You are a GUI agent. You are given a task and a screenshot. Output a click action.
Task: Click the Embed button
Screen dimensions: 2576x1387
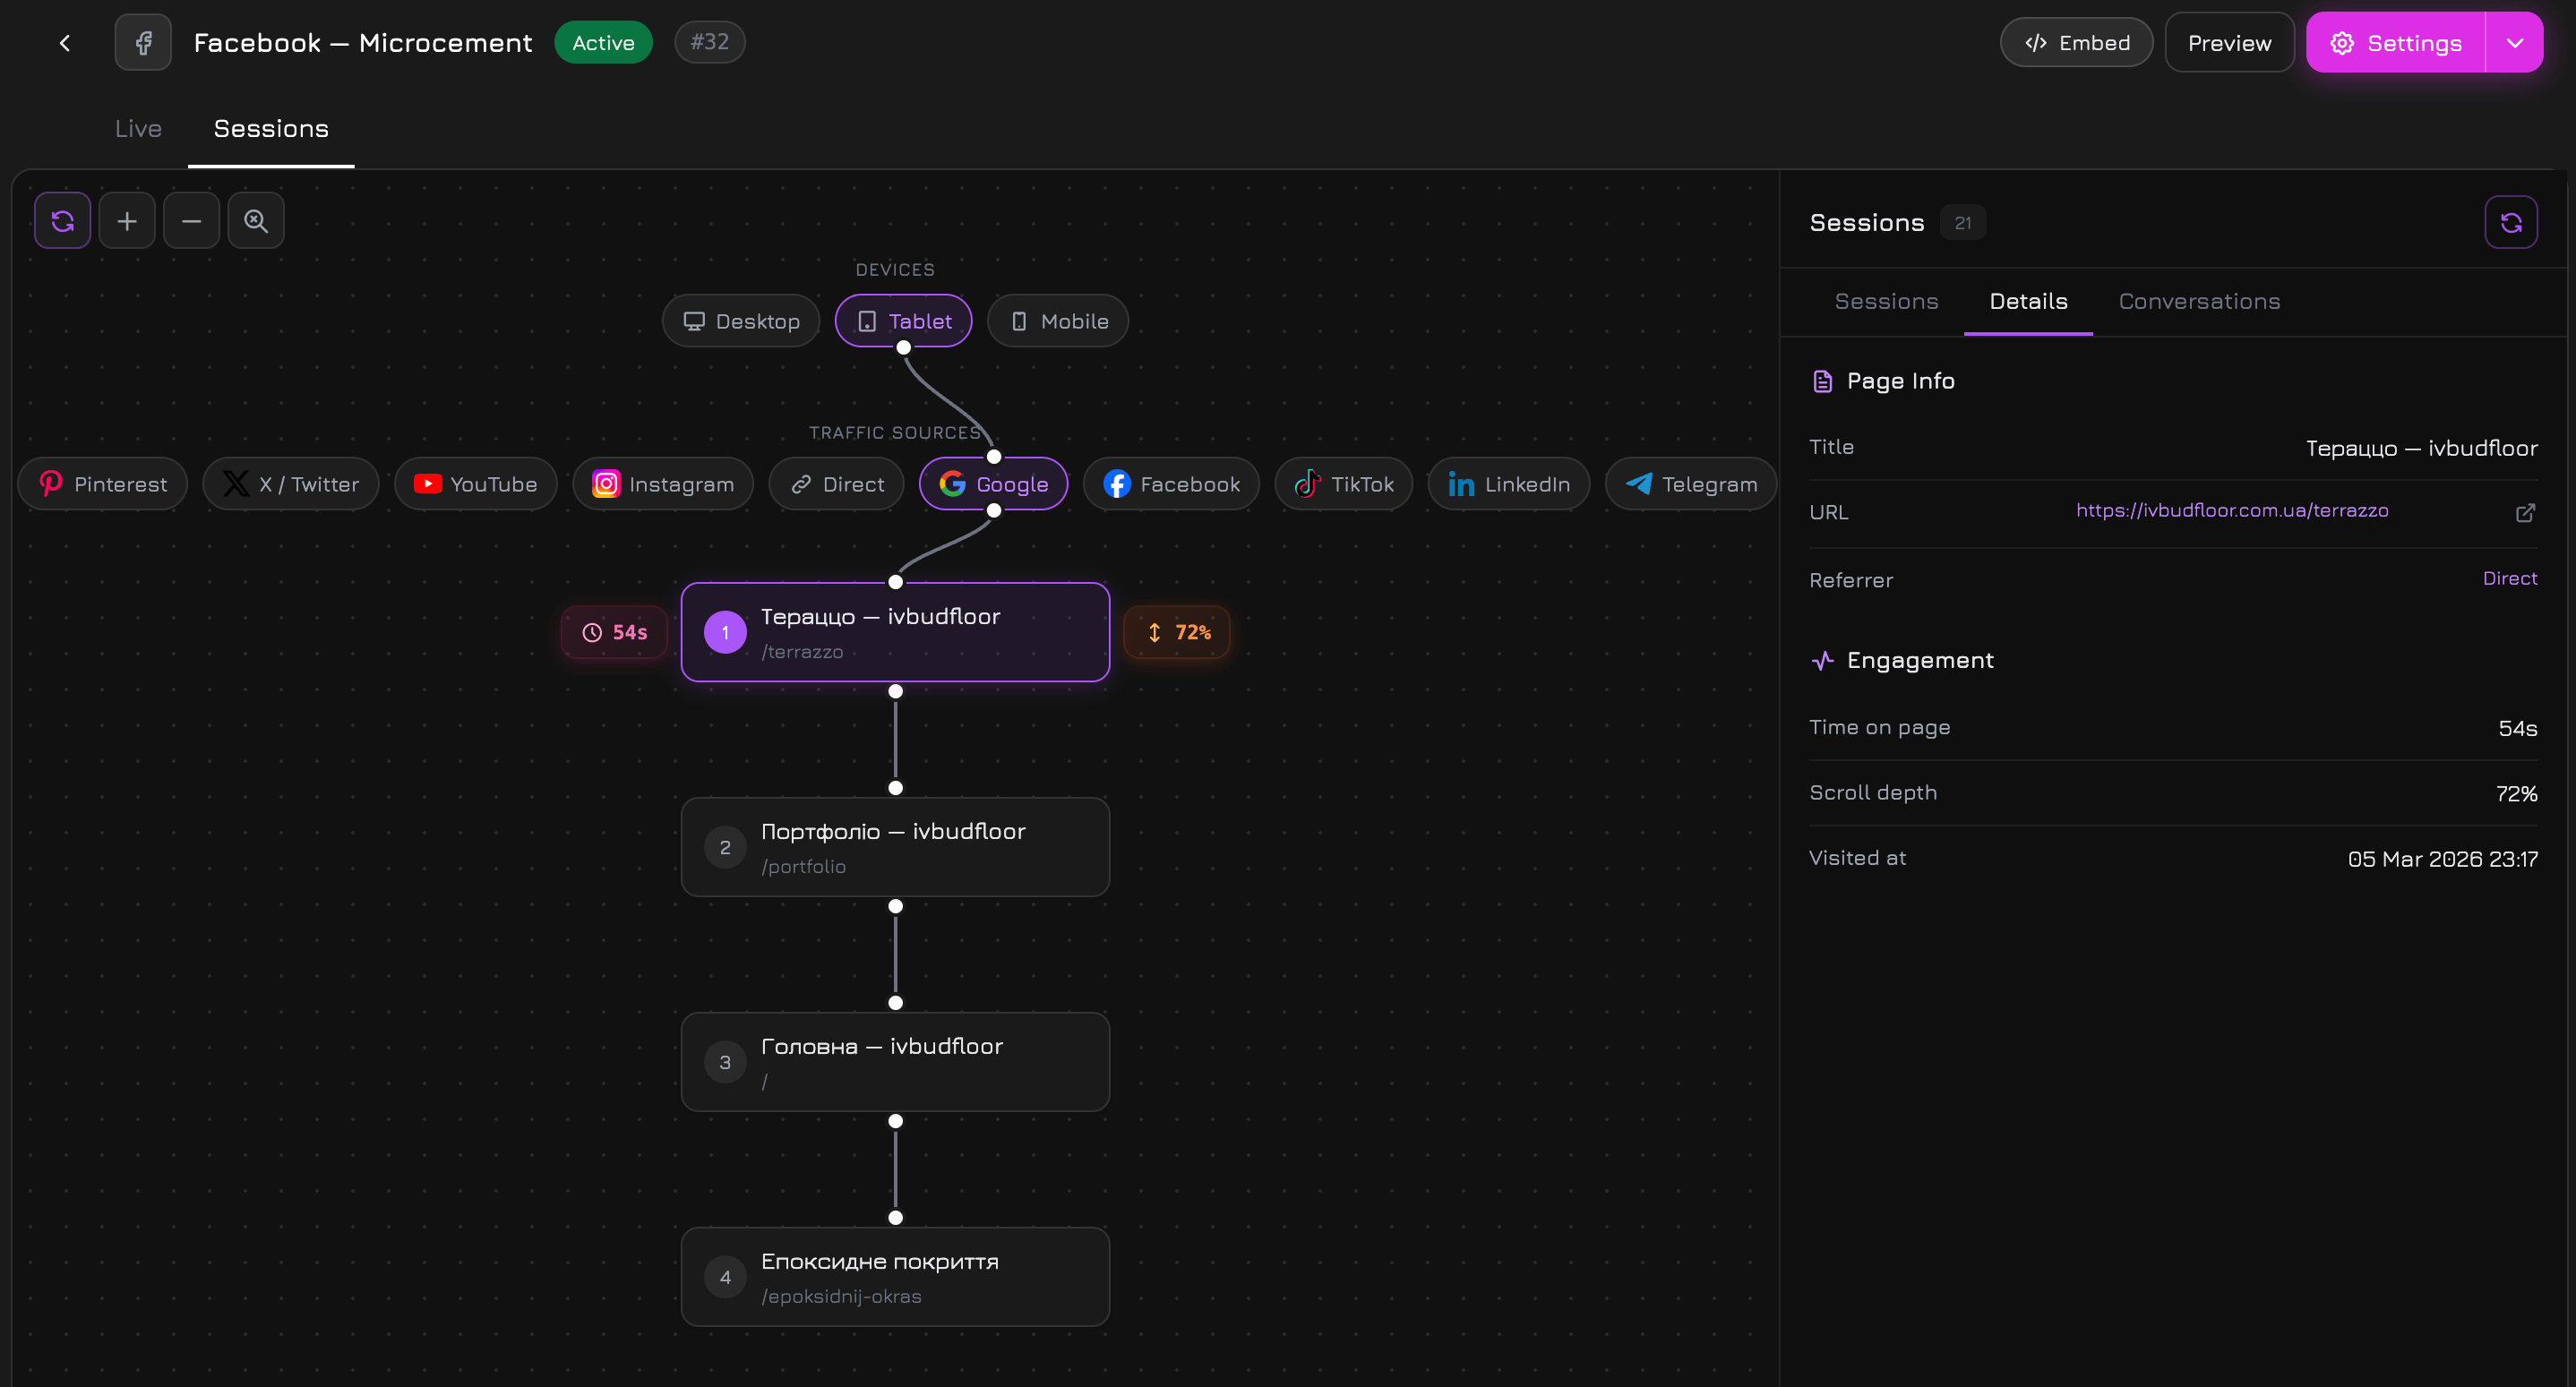[x=2077, y=43]
